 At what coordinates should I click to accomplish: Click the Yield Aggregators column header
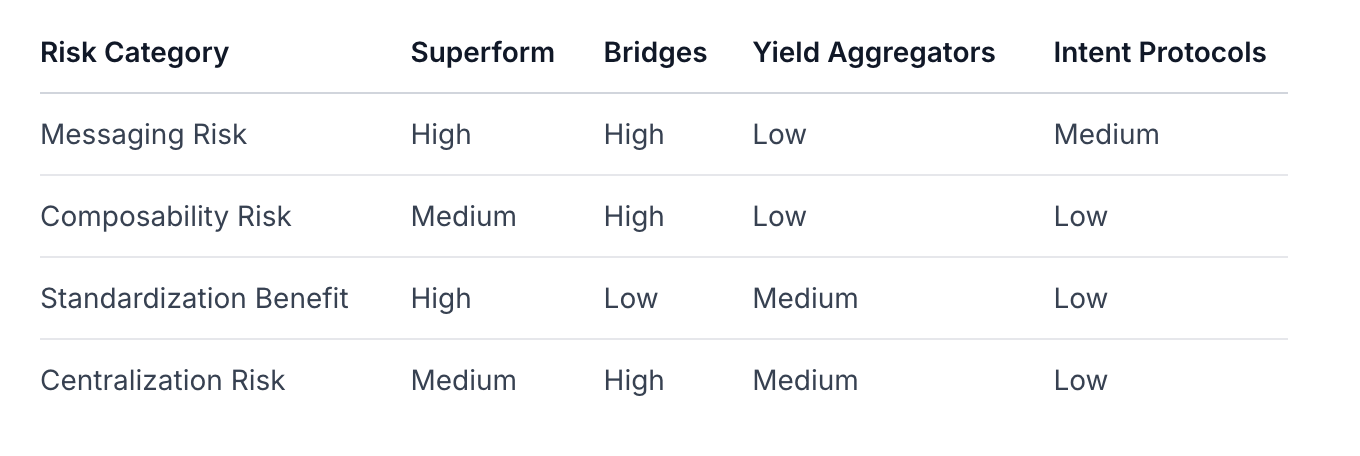(x=874, y=53)
